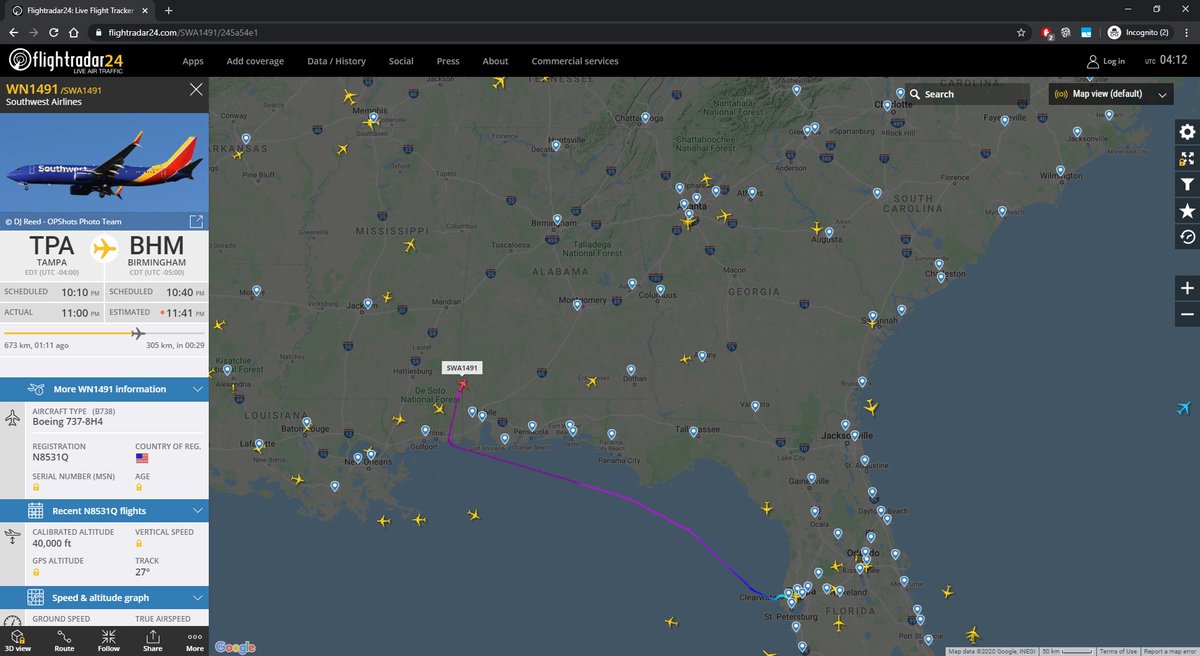The width and height of the screenshot is (1200, 656).
Task: Click the Southwest aircraft photo
Action: point(104,172)
